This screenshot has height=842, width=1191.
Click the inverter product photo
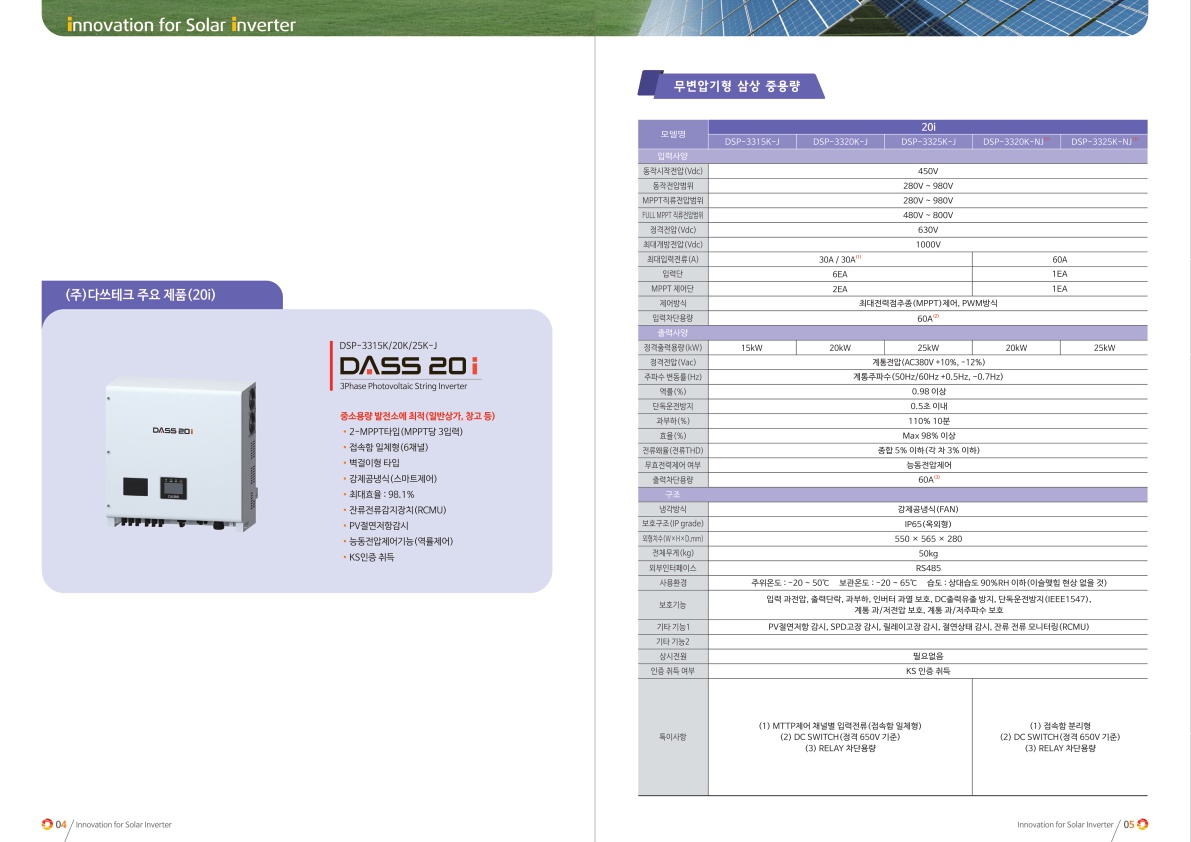[x=183, y=453]
